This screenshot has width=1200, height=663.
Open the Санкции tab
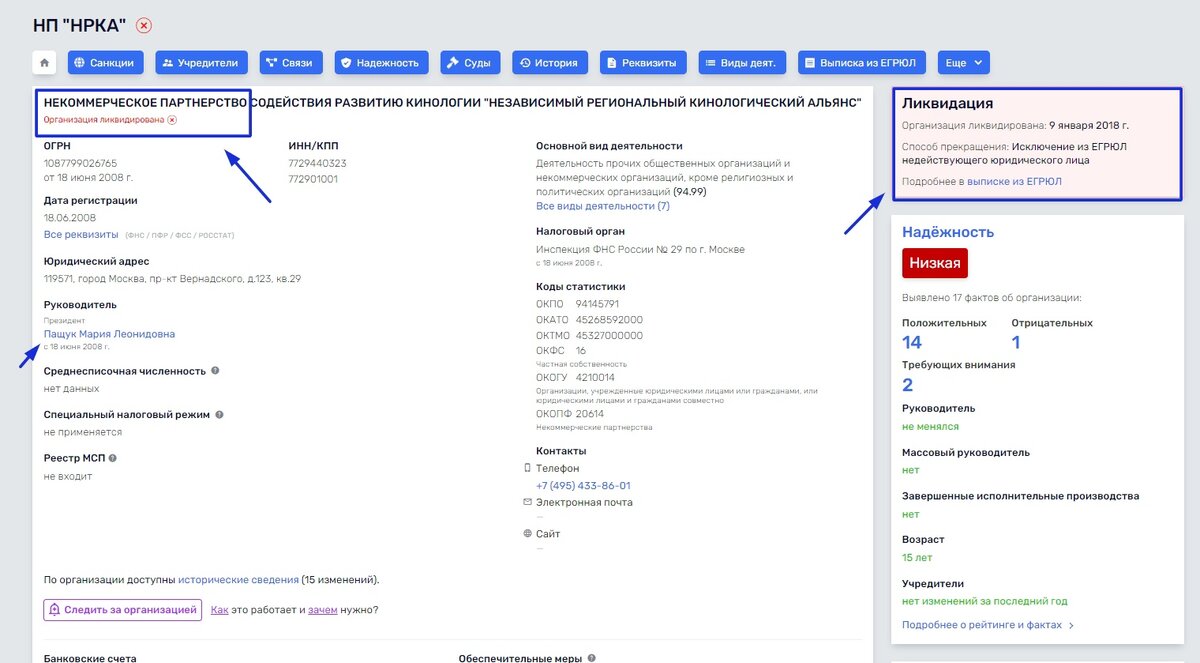click(x=106, y=62)
